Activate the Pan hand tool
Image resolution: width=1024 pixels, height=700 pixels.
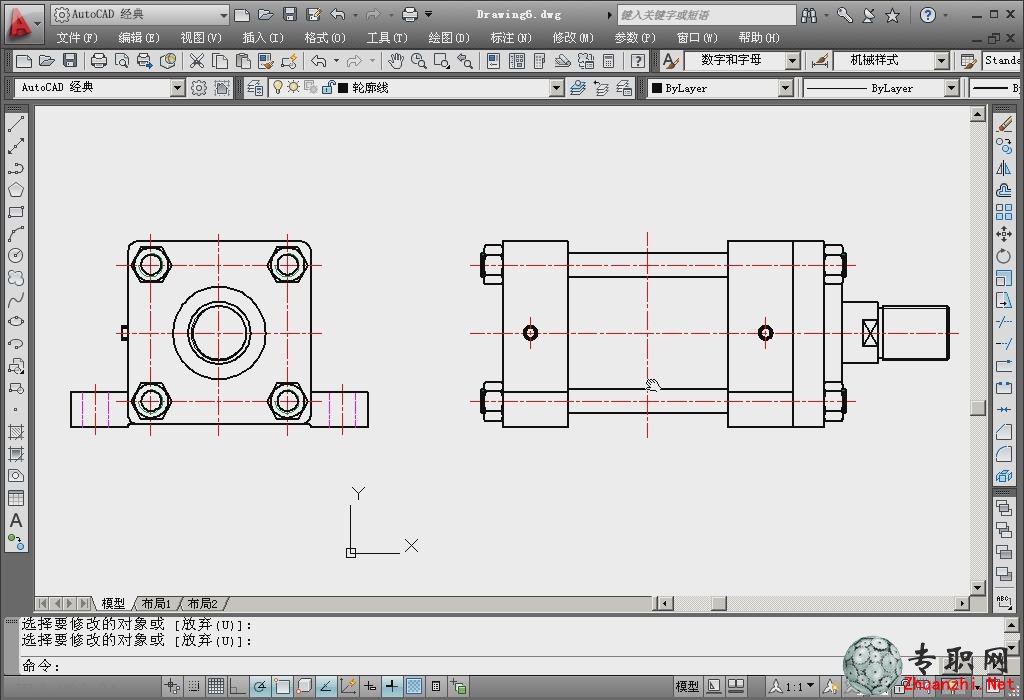(396, 61)
